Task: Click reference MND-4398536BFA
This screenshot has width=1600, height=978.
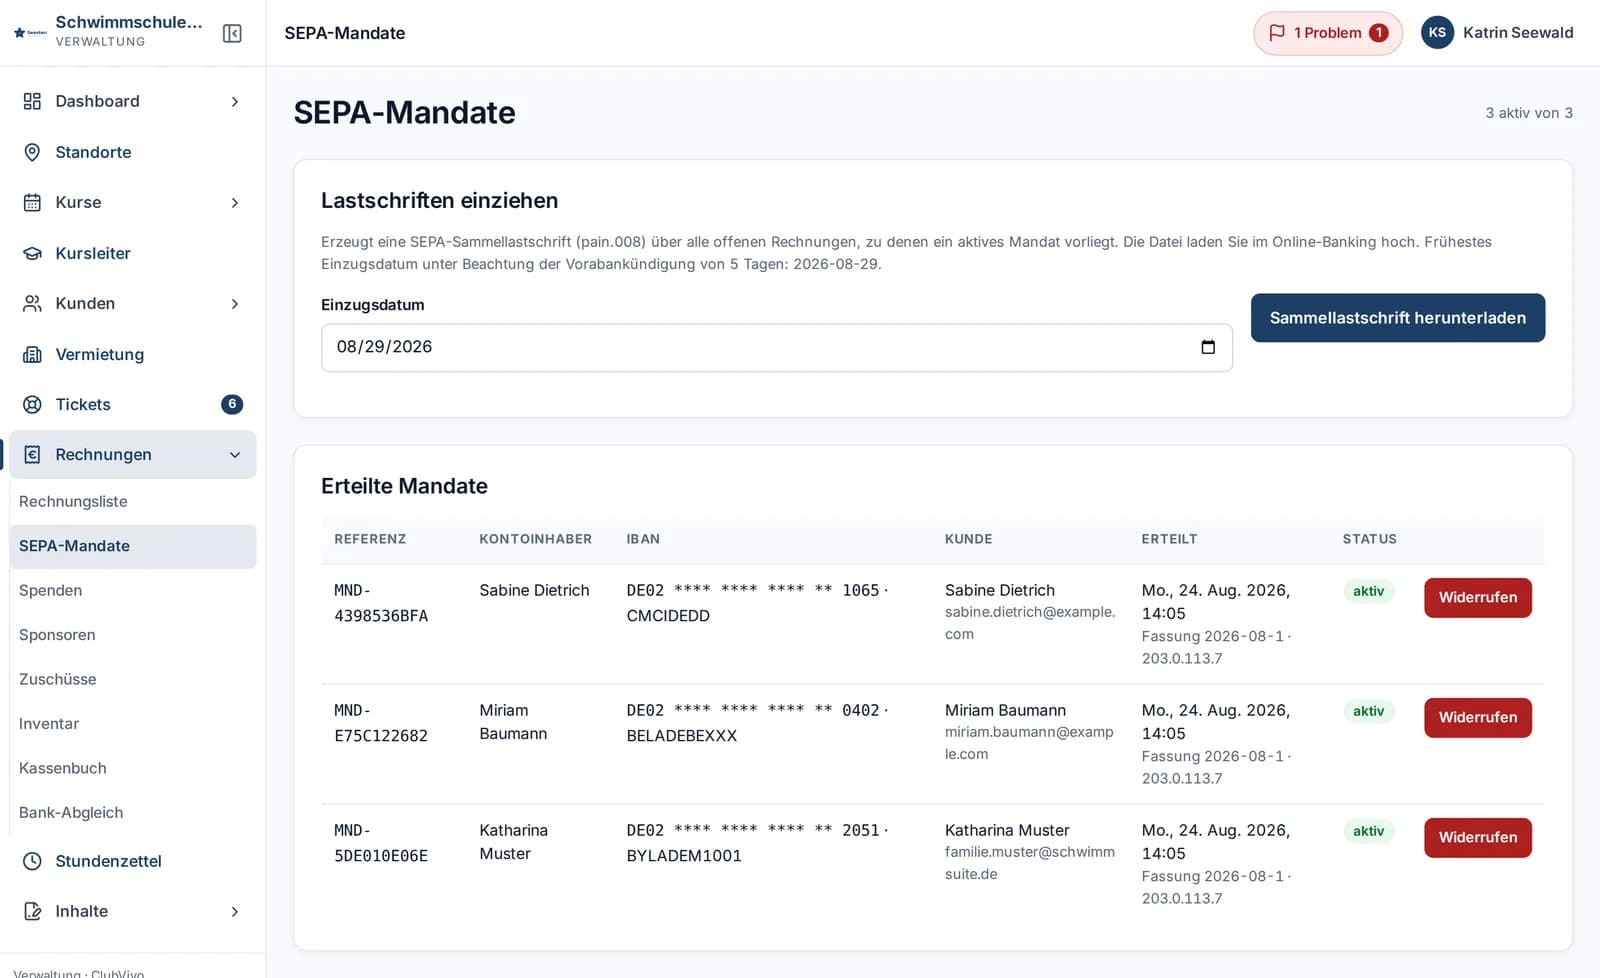Action: [381, 603]
